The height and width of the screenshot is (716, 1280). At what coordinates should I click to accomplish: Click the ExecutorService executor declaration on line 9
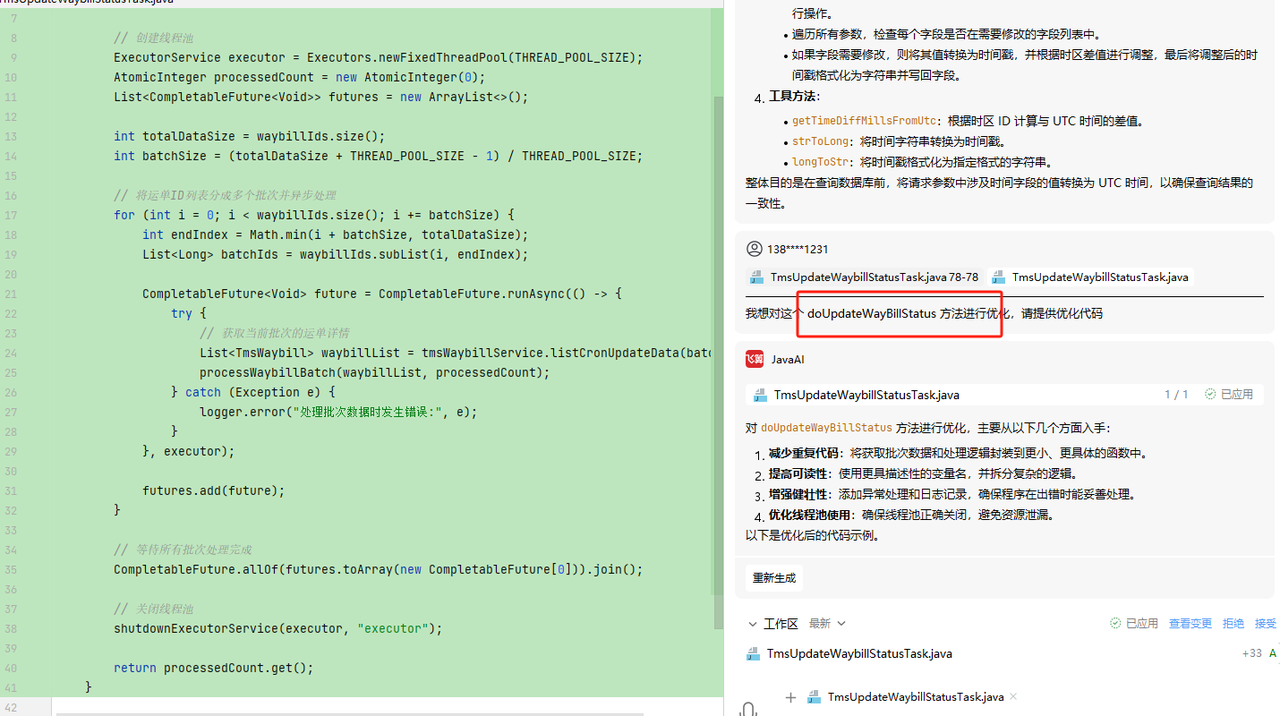[x=378, y=57]
